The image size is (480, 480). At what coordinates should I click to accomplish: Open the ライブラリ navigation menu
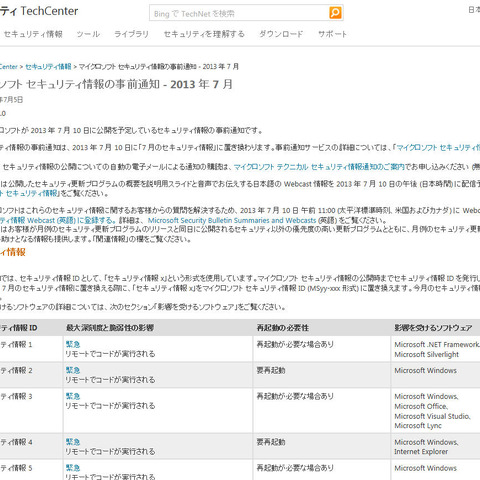(x=131, y=34)
